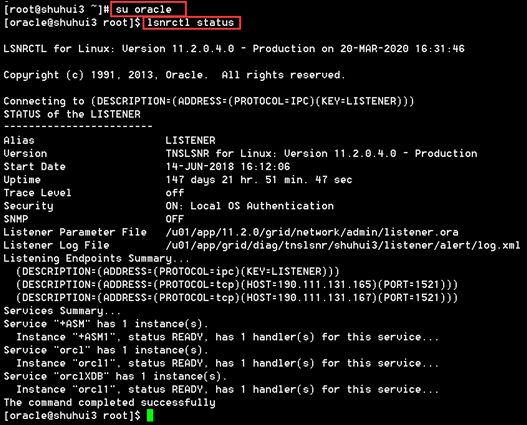
Task: Click the 'Listener Parameter File' label
Action: tap(75, 232)
